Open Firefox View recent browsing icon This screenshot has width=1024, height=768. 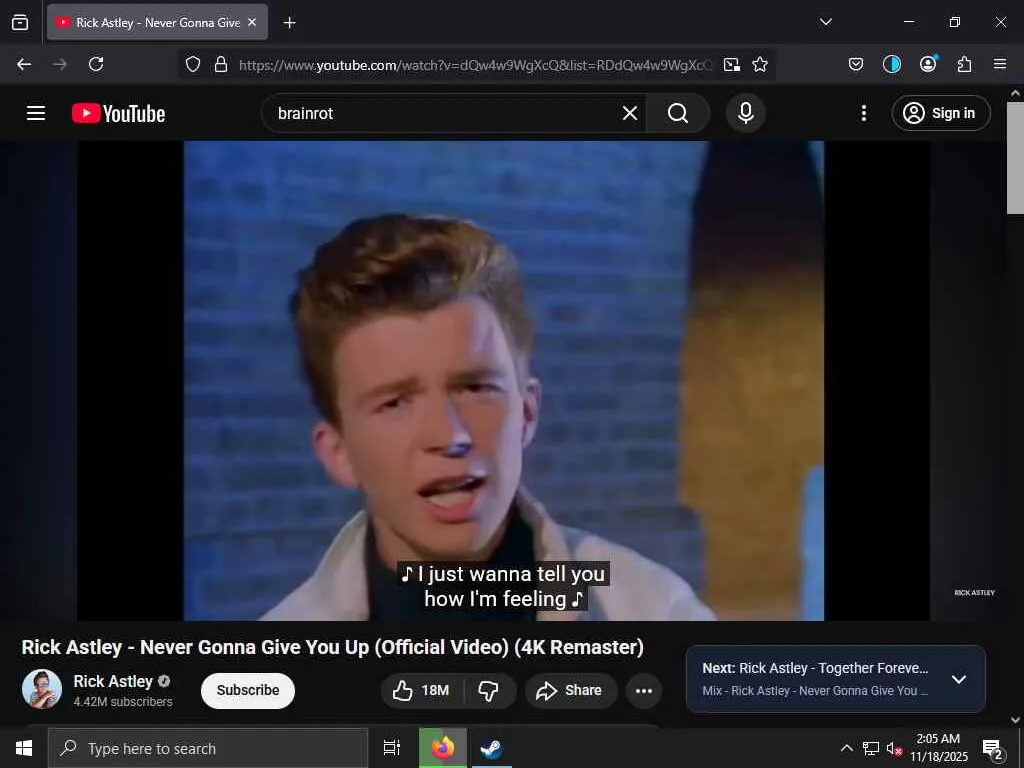pos(20,23)
